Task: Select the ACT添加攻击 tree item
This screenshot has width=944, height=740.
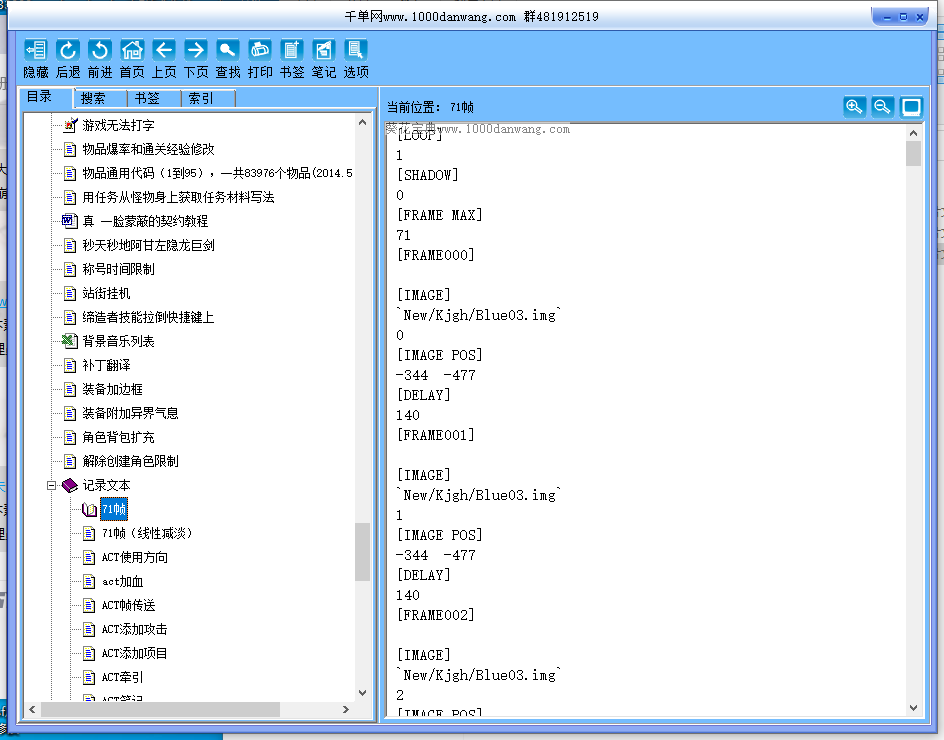Action: (x=134, y=629)
